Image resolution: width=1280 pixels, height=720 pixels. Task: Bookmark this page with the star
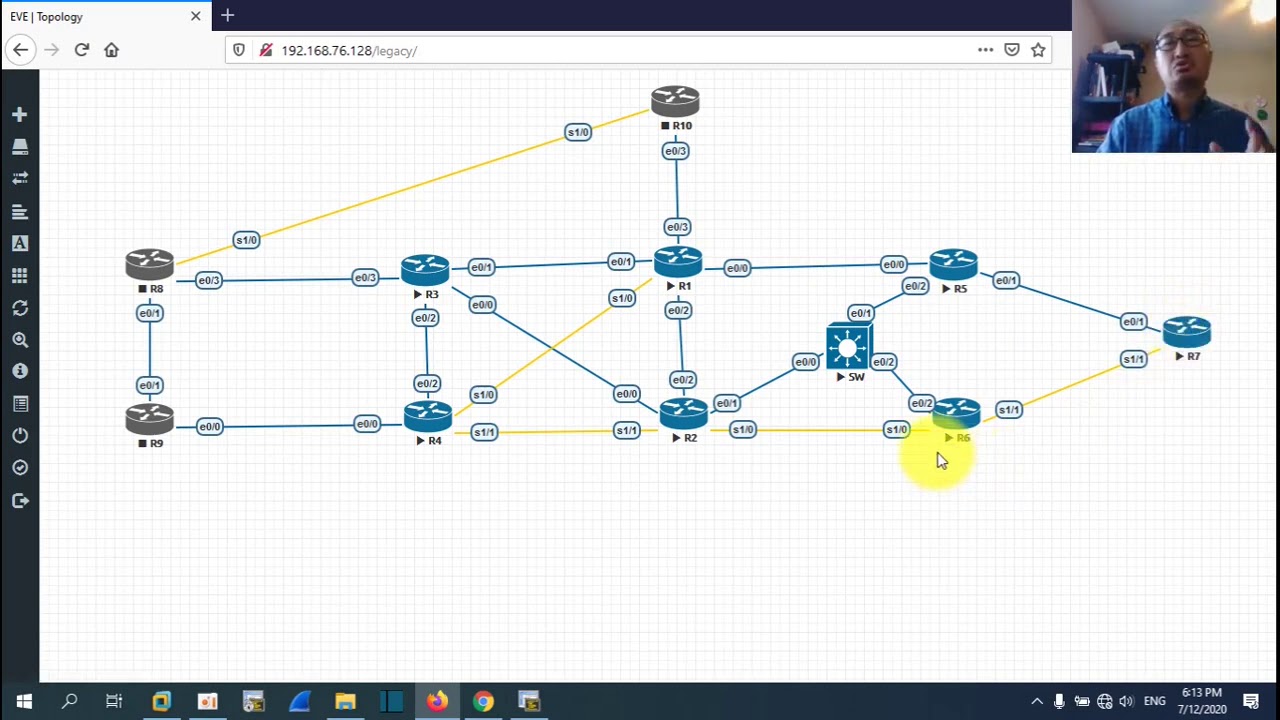[1038, 50]
